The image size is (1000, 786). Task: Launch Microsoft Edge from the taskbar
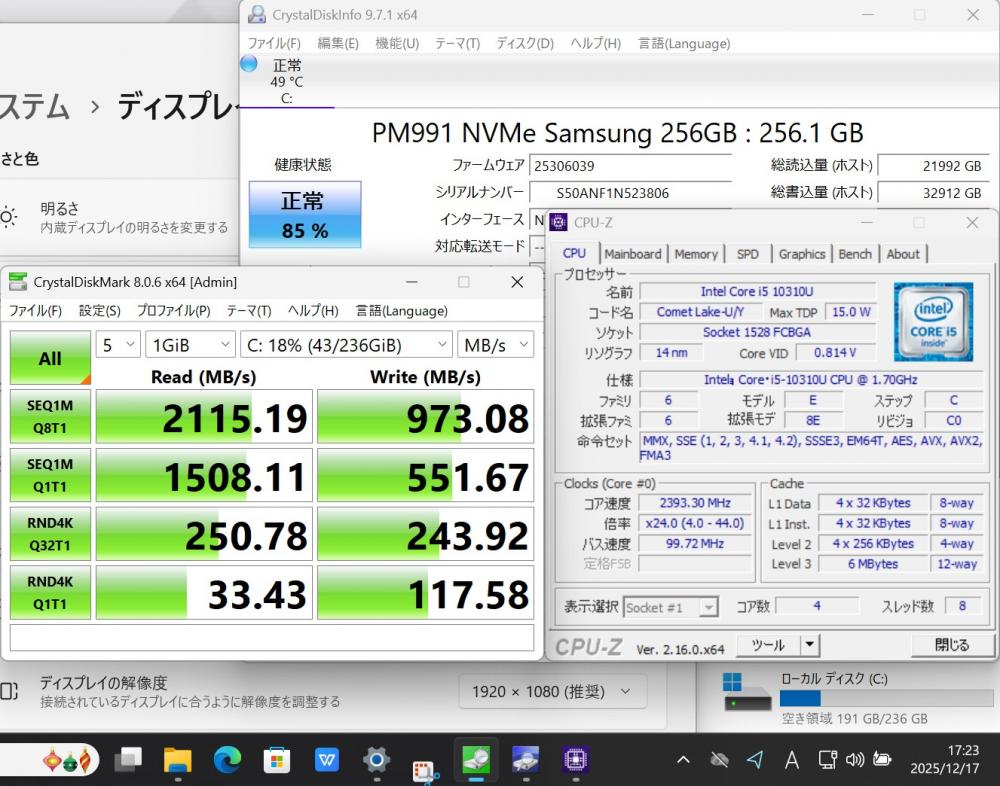point(227,761)
